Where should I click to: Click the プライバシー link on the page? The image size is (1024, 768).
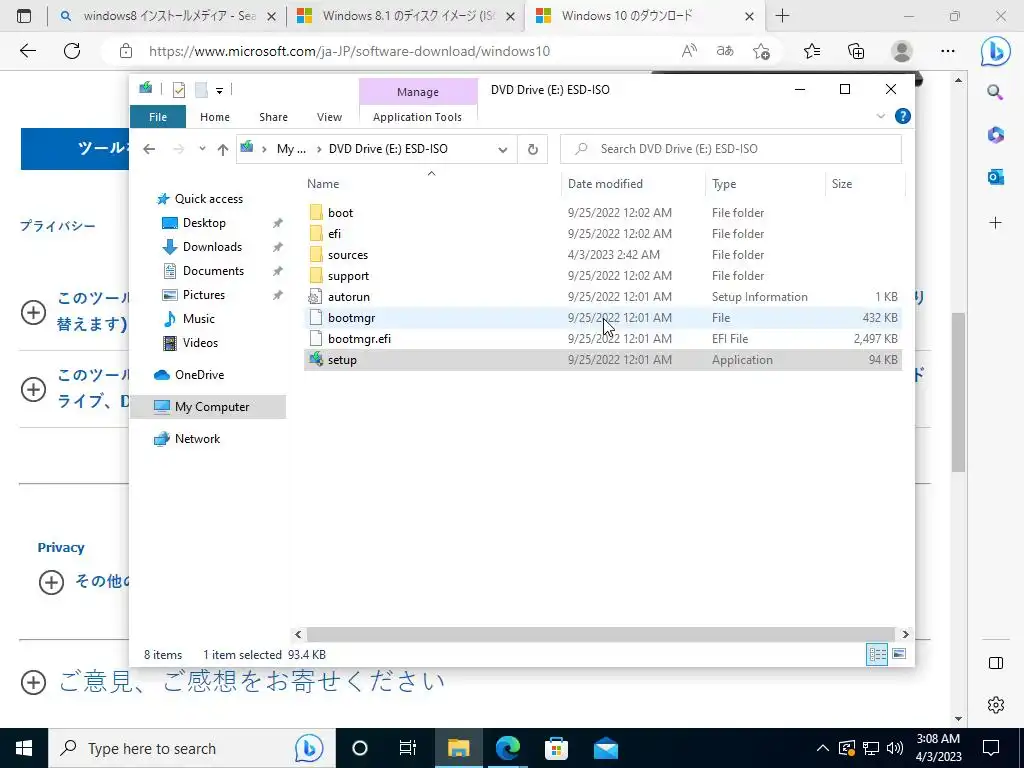click(57, 226)
